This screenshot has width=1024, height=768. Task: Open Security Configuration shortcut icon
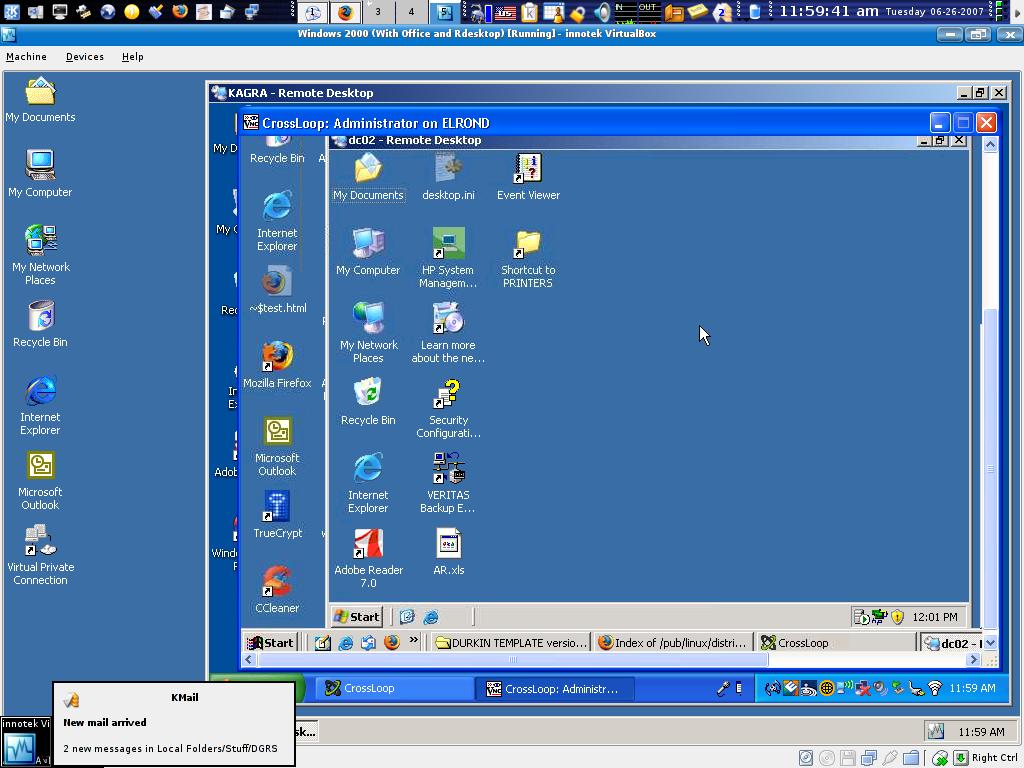(x=448, y=394)
